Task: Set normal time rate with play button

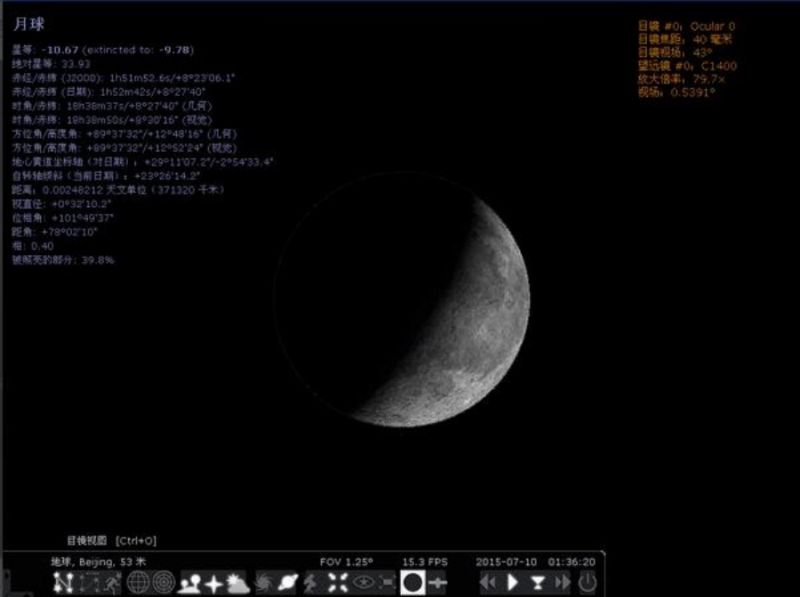Action: coord(513,582)
